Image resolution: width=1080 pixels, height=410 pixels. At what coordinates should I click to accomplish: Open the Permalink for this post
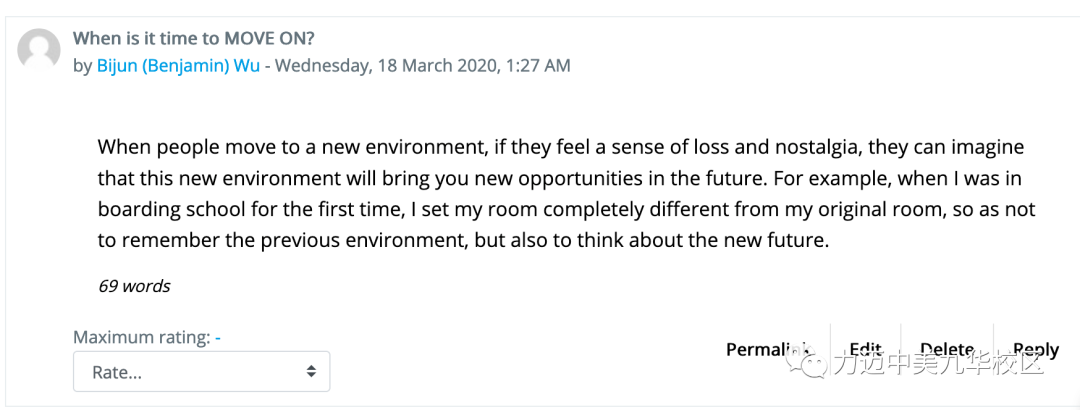click(769, 349)
